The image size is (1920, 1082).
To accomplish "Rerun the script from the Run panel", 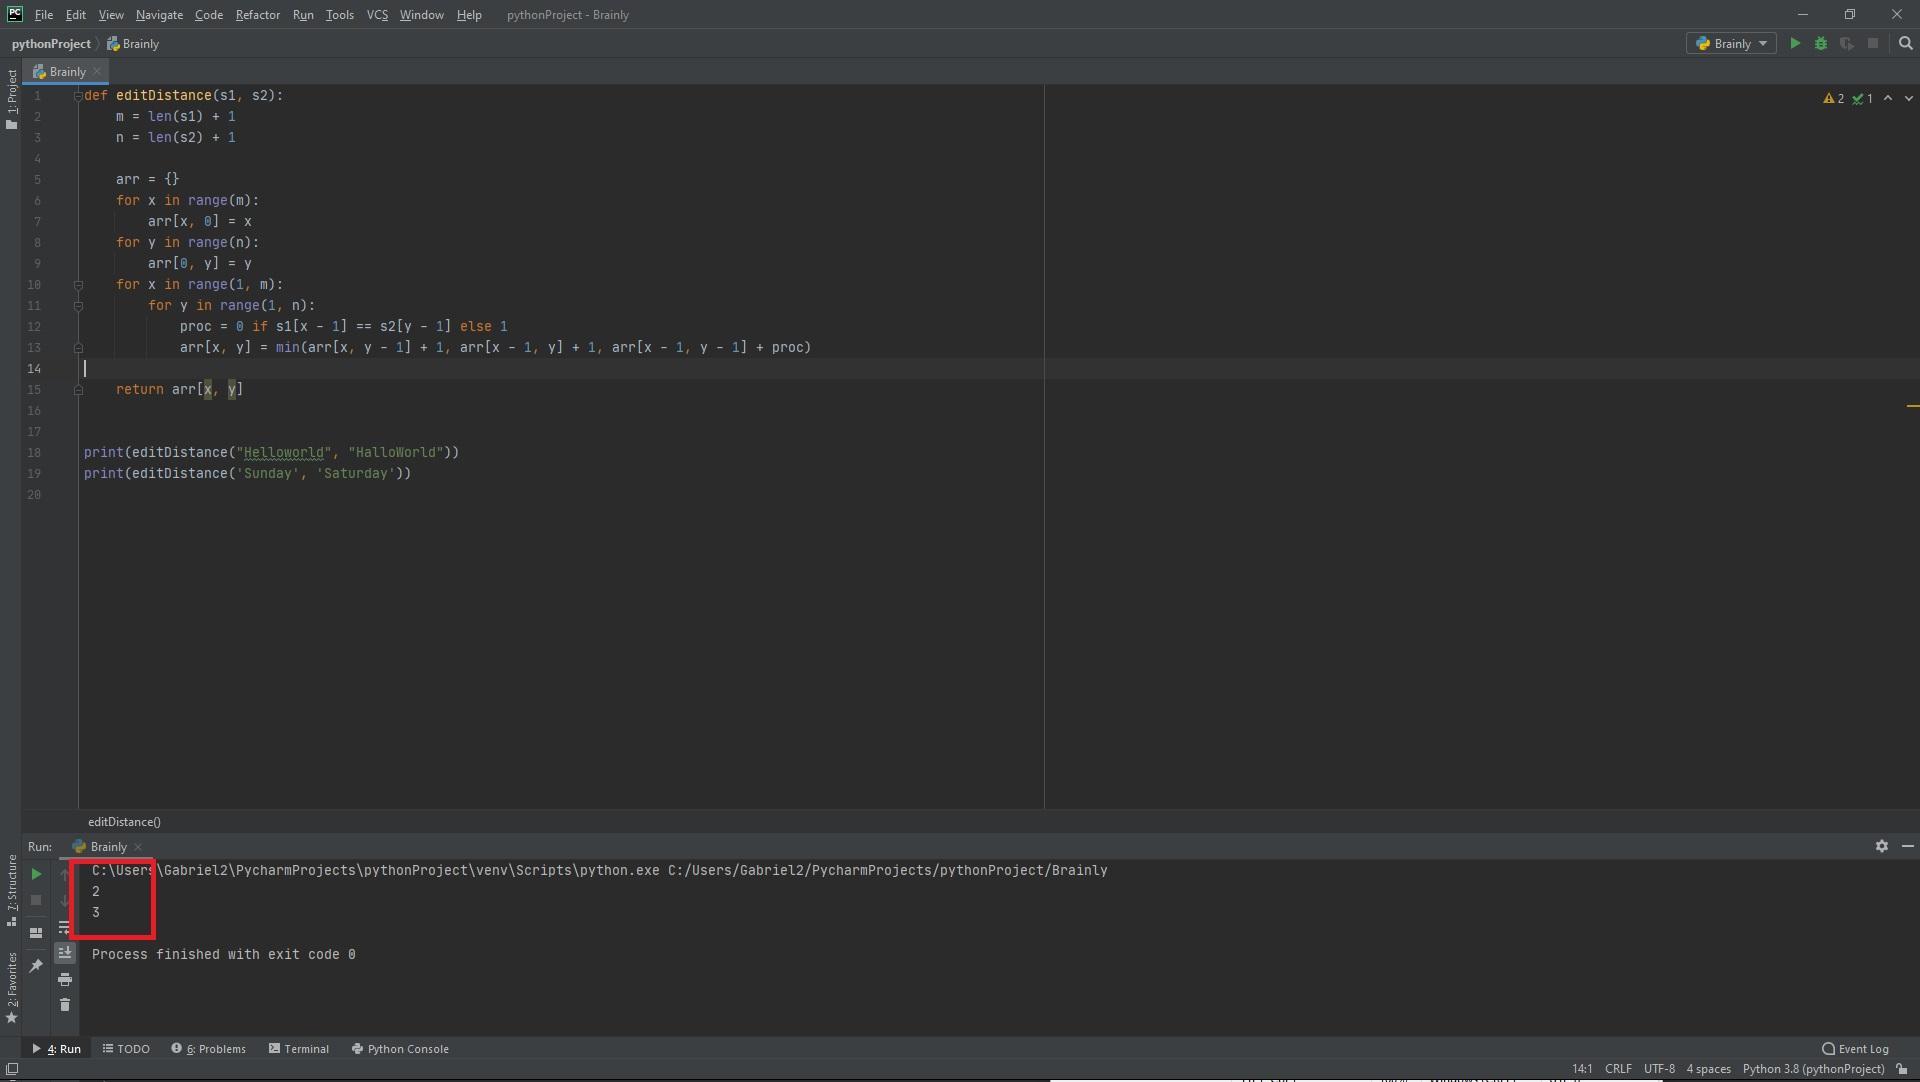I will click(x=36, y=874).
